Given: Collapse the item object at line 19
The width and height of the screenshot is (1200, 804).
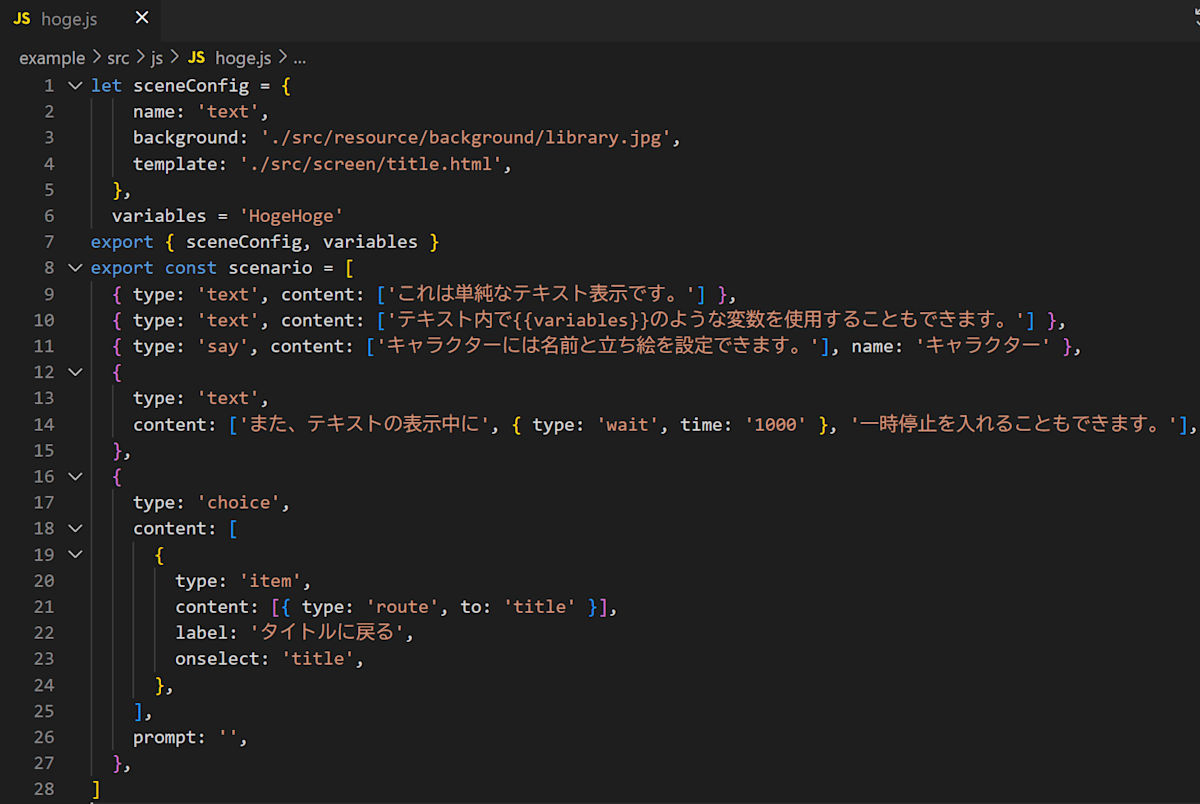Looking at the screenshot, I should click(x=75, y=554).
